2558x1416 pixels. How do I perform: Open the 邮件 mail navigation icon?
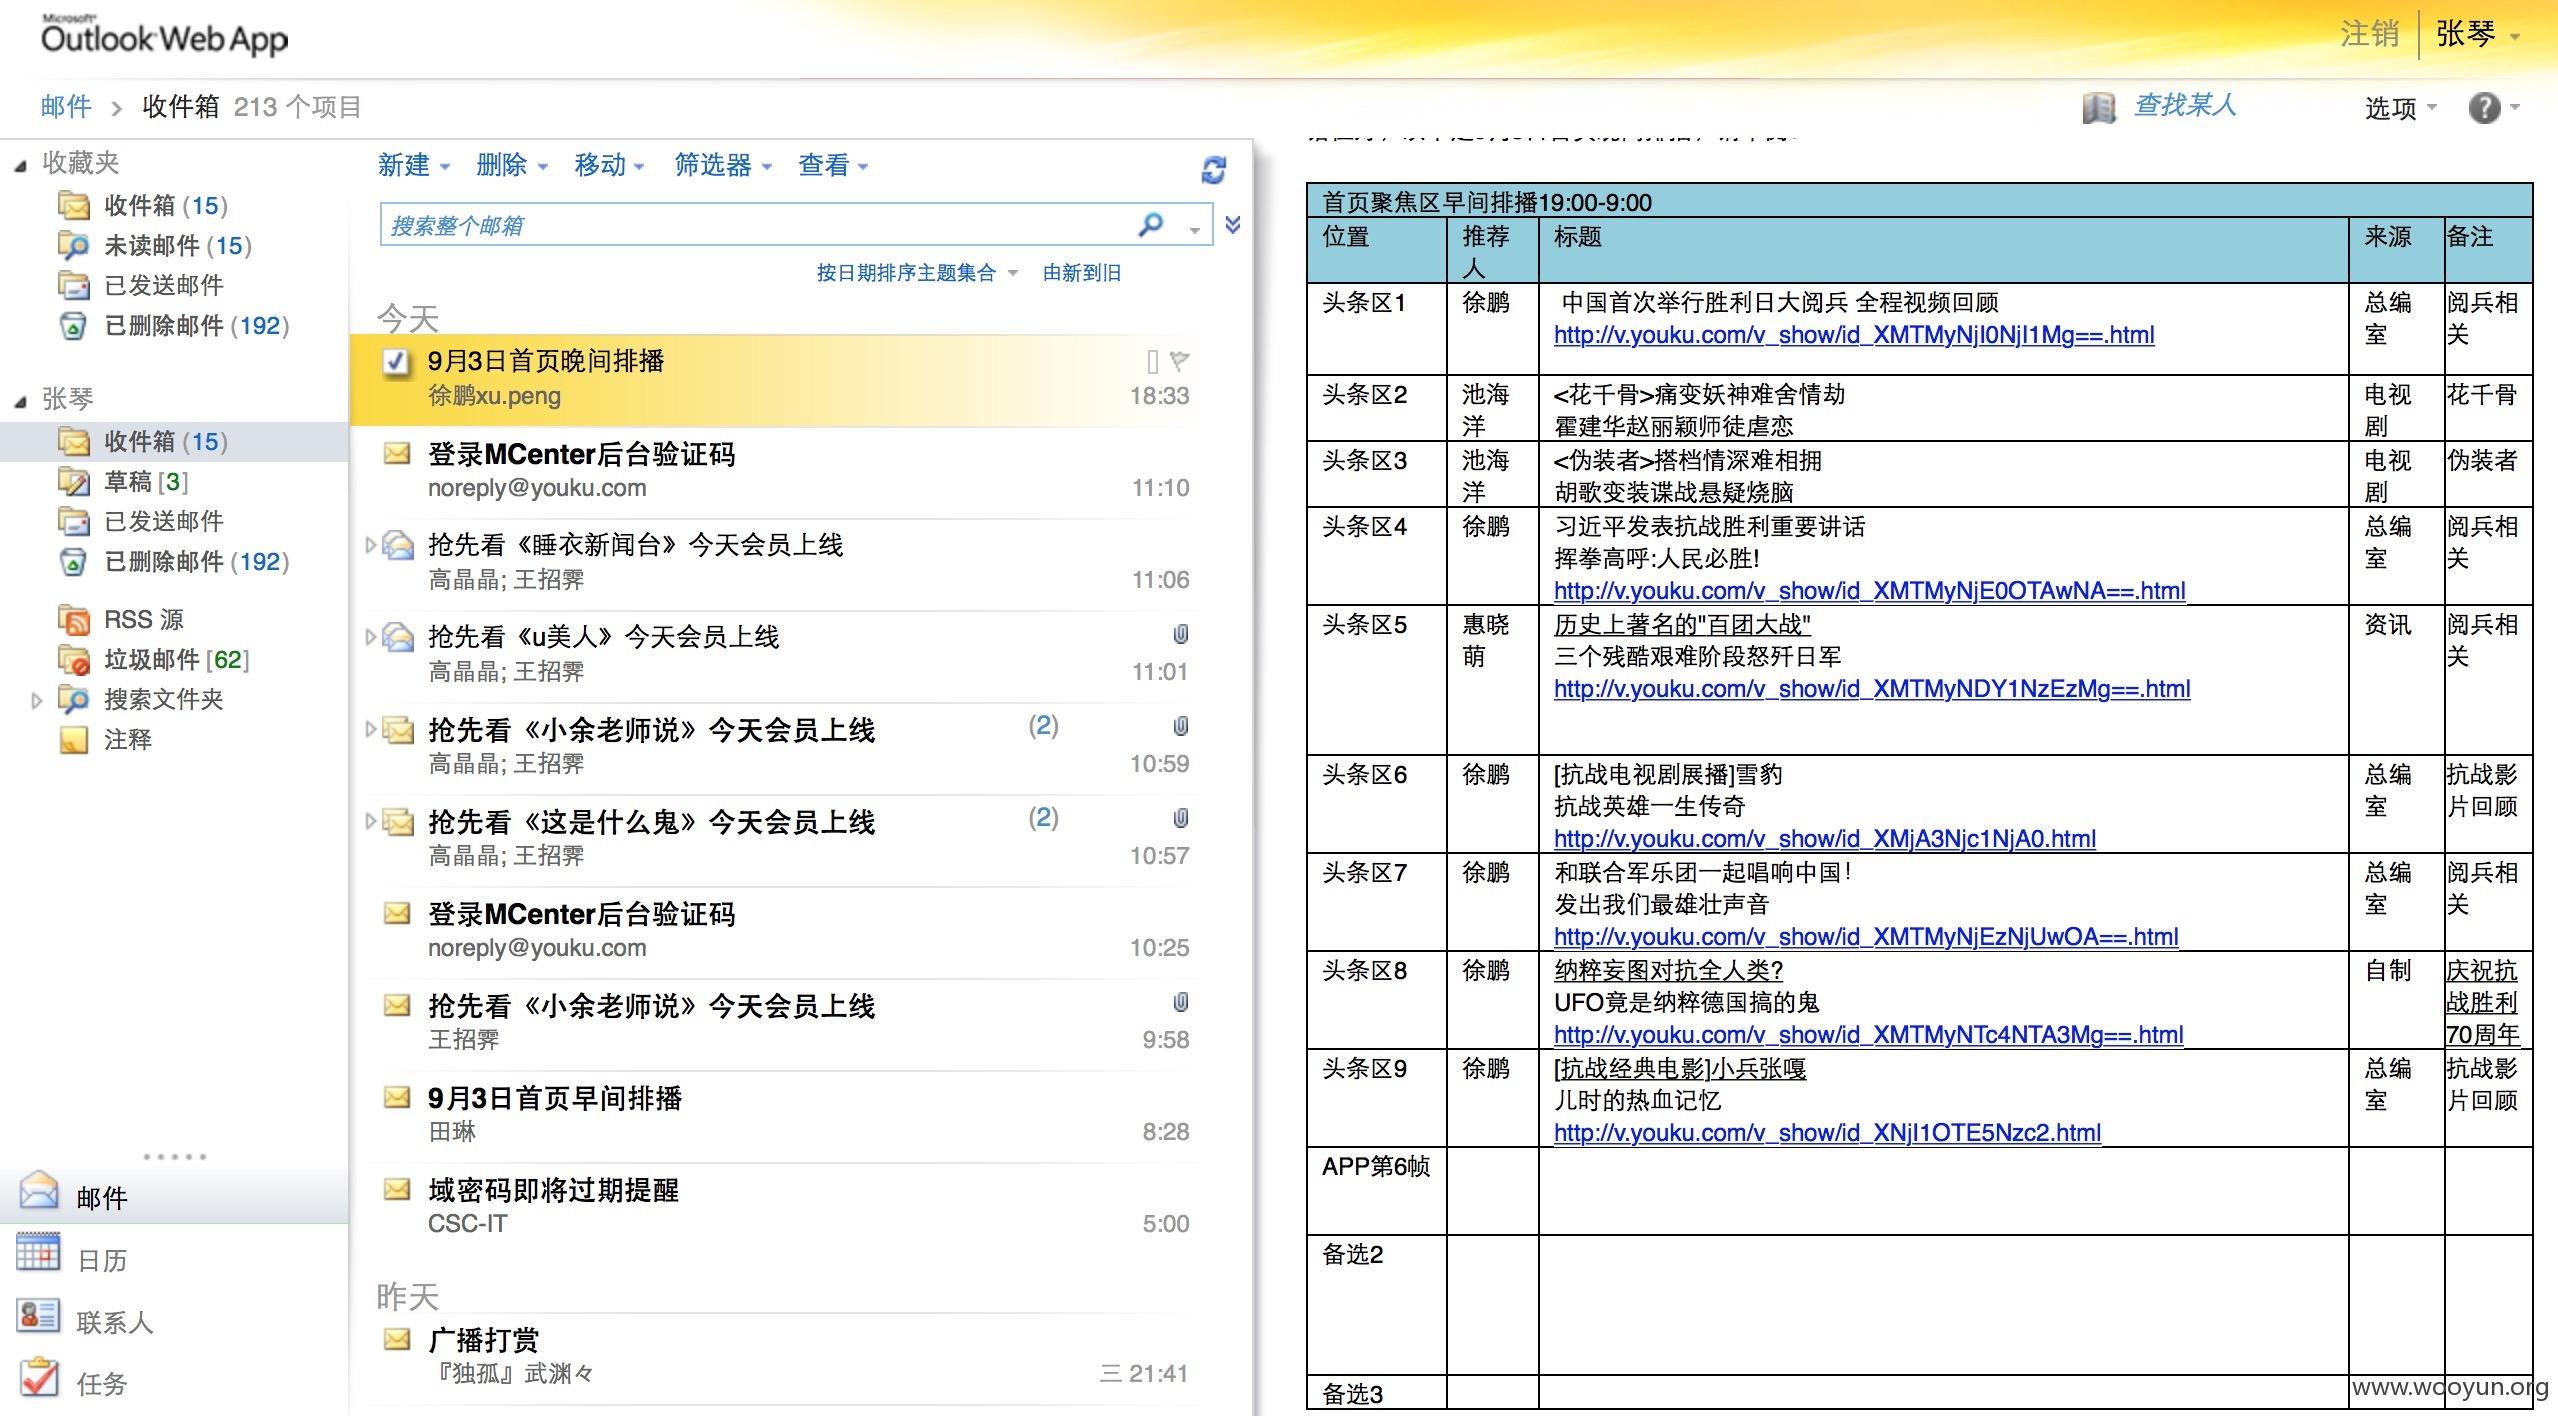coord(39,1190)
